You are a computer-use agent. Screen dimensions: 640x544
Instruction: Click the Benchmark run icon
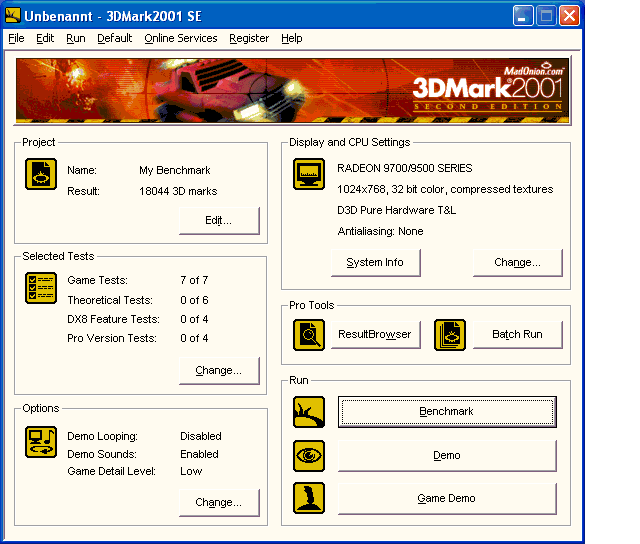click(x=309, y=412)
